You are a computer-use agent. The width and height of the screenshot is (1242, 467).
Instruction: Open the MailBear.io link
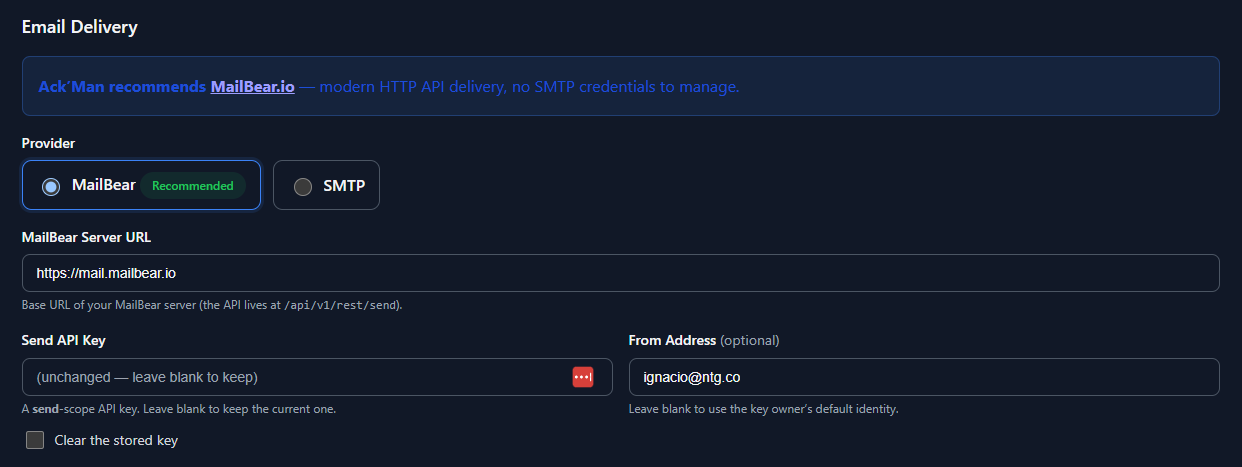point(252,86)
